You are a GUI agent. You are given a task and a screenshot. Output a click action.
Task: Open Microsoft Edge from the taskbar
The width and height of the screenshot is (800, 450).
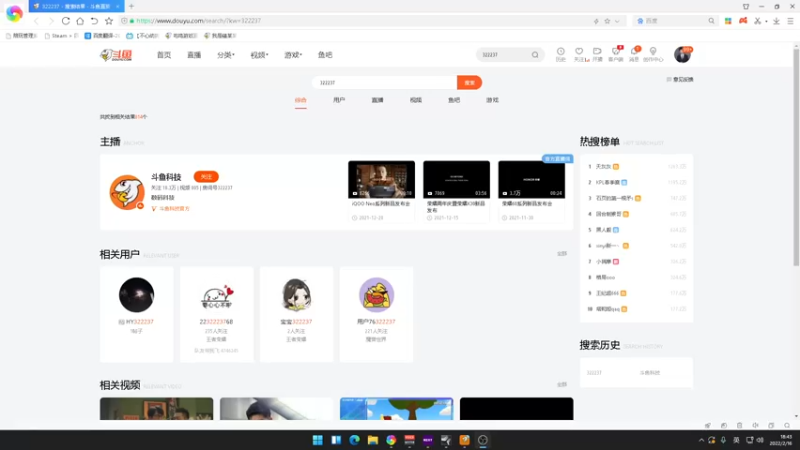[x=354, y=440]
